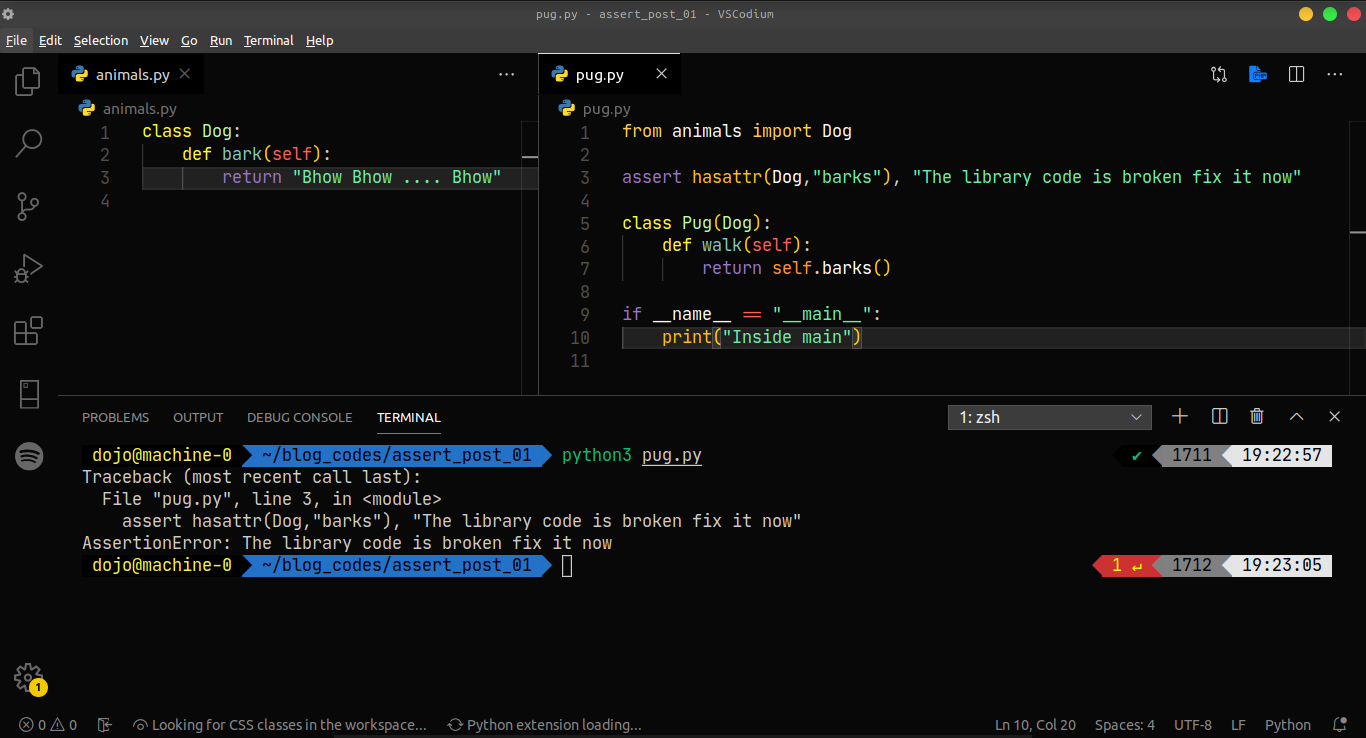Click pug.py filename link in terminal command
This screenshot has width=1366, height=738.
672,456
